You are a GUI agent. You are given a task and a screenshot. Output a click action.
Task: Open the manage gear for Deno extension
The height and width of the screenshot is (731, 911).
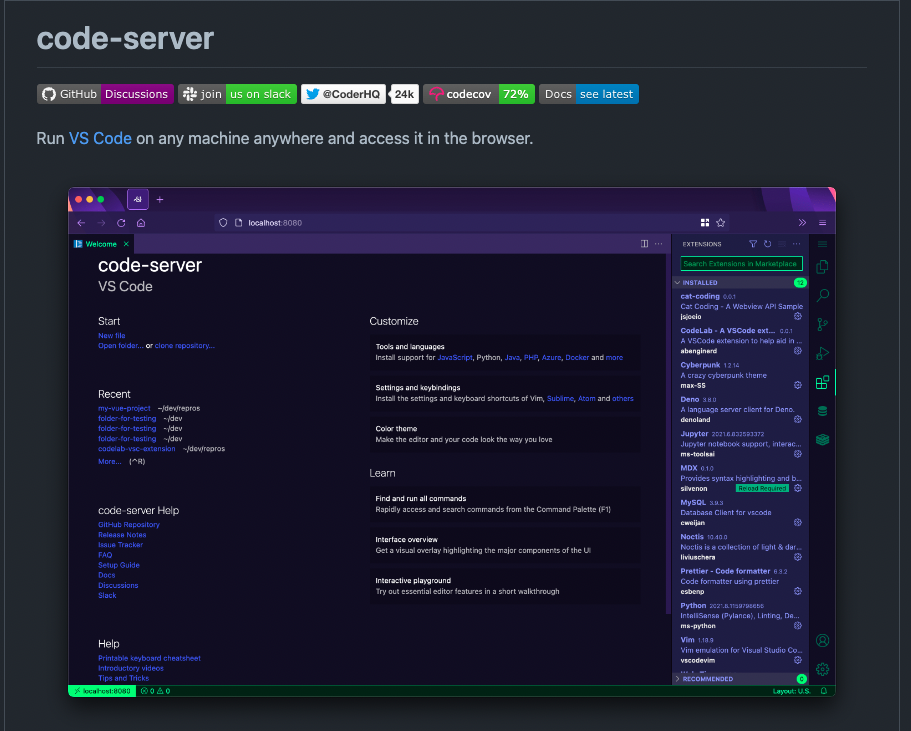[798, 419]
